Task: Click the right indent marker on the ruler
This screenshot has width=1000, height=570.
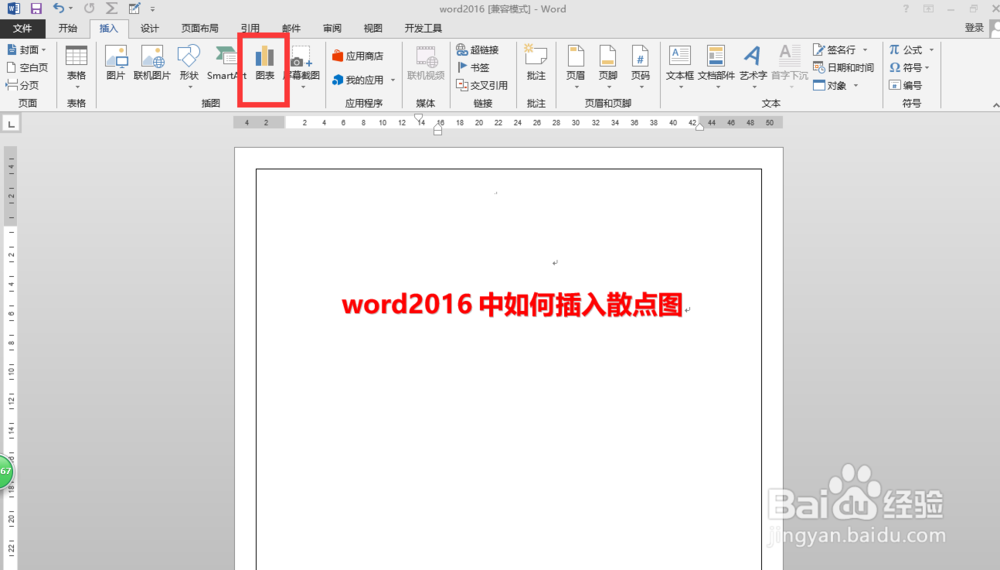Action: [x=699, y=127]
